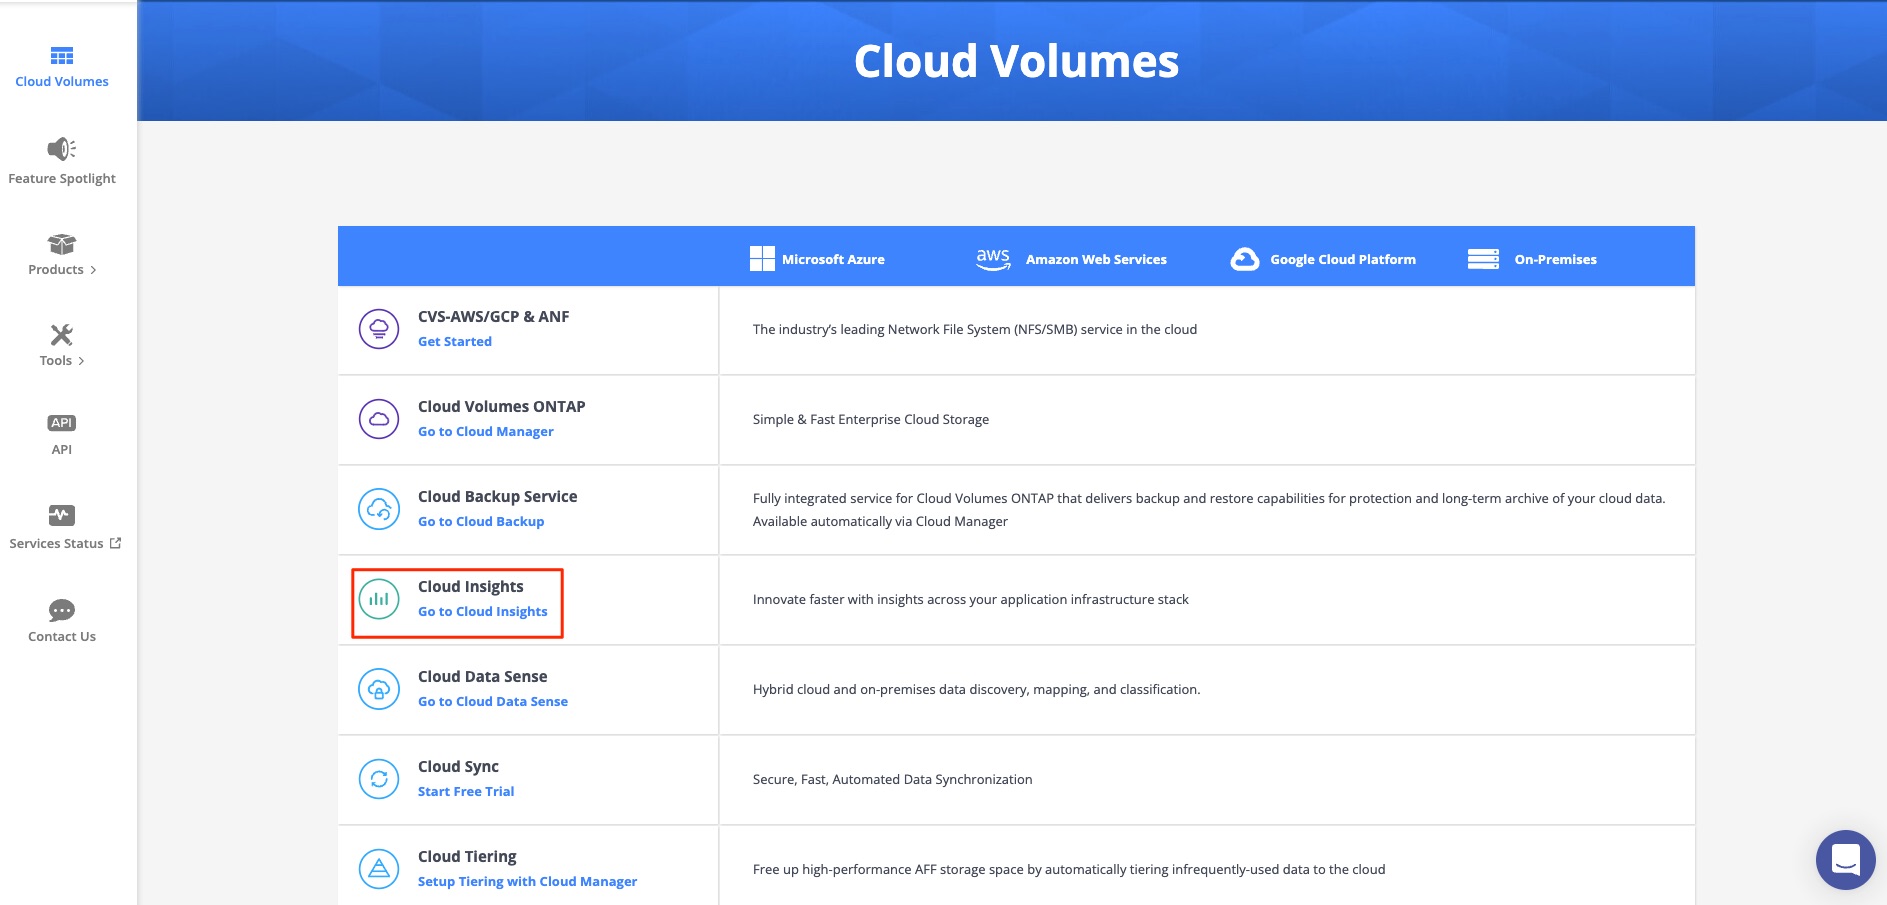Click the 'Free up high-performance AFF storage' description

(1068, 869)
